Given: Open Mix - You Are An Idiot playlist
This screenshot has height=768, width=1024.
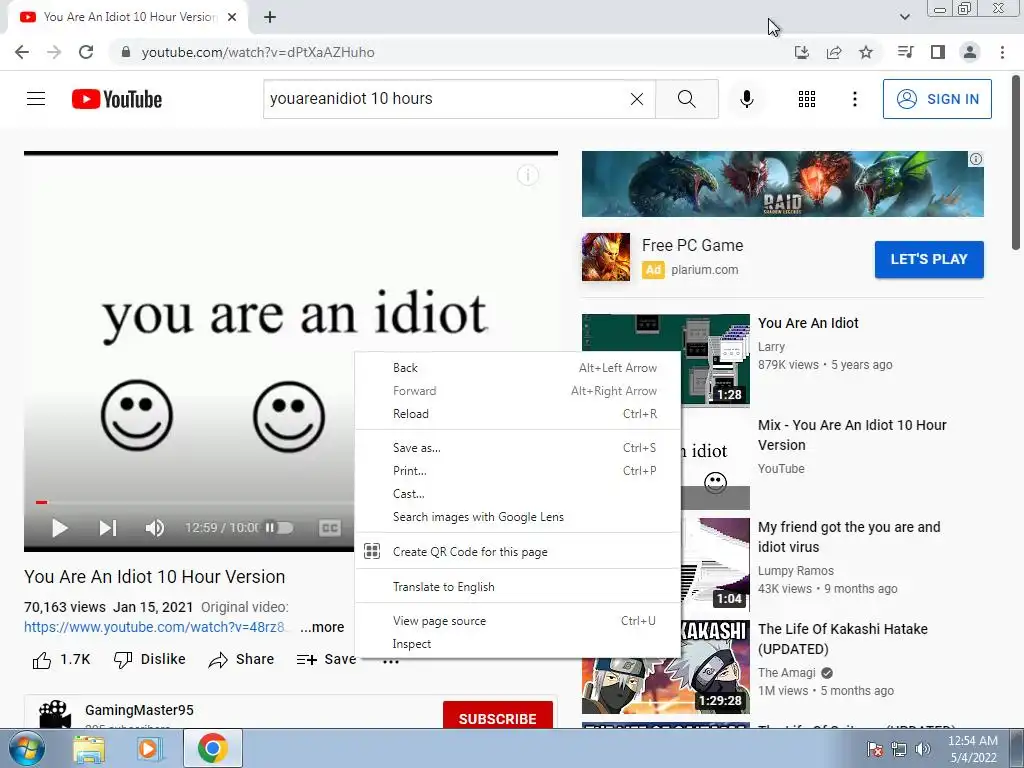Looking at the screenshot, I should (x=852, y=435).
